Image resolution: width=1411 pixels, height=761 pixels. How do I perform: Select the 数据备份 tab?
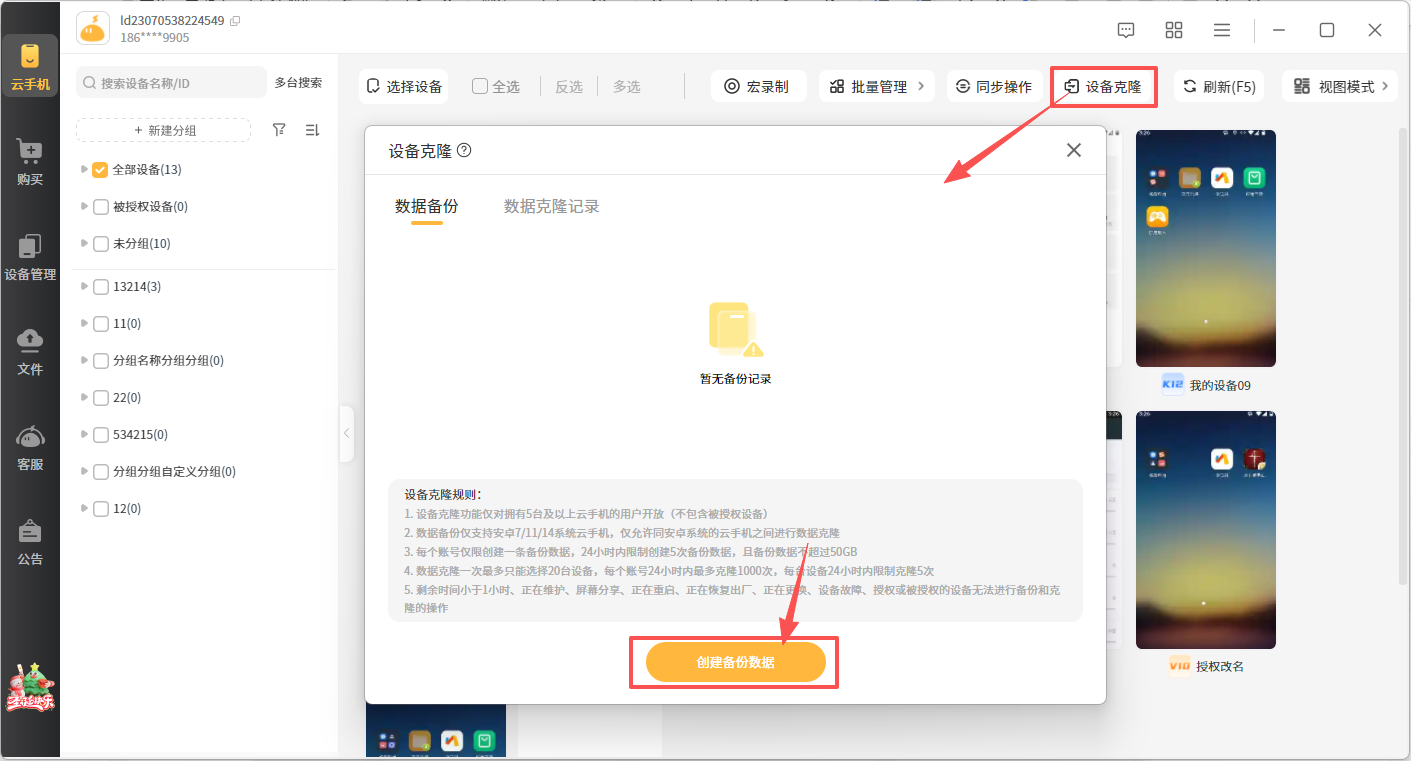(426, 206)
